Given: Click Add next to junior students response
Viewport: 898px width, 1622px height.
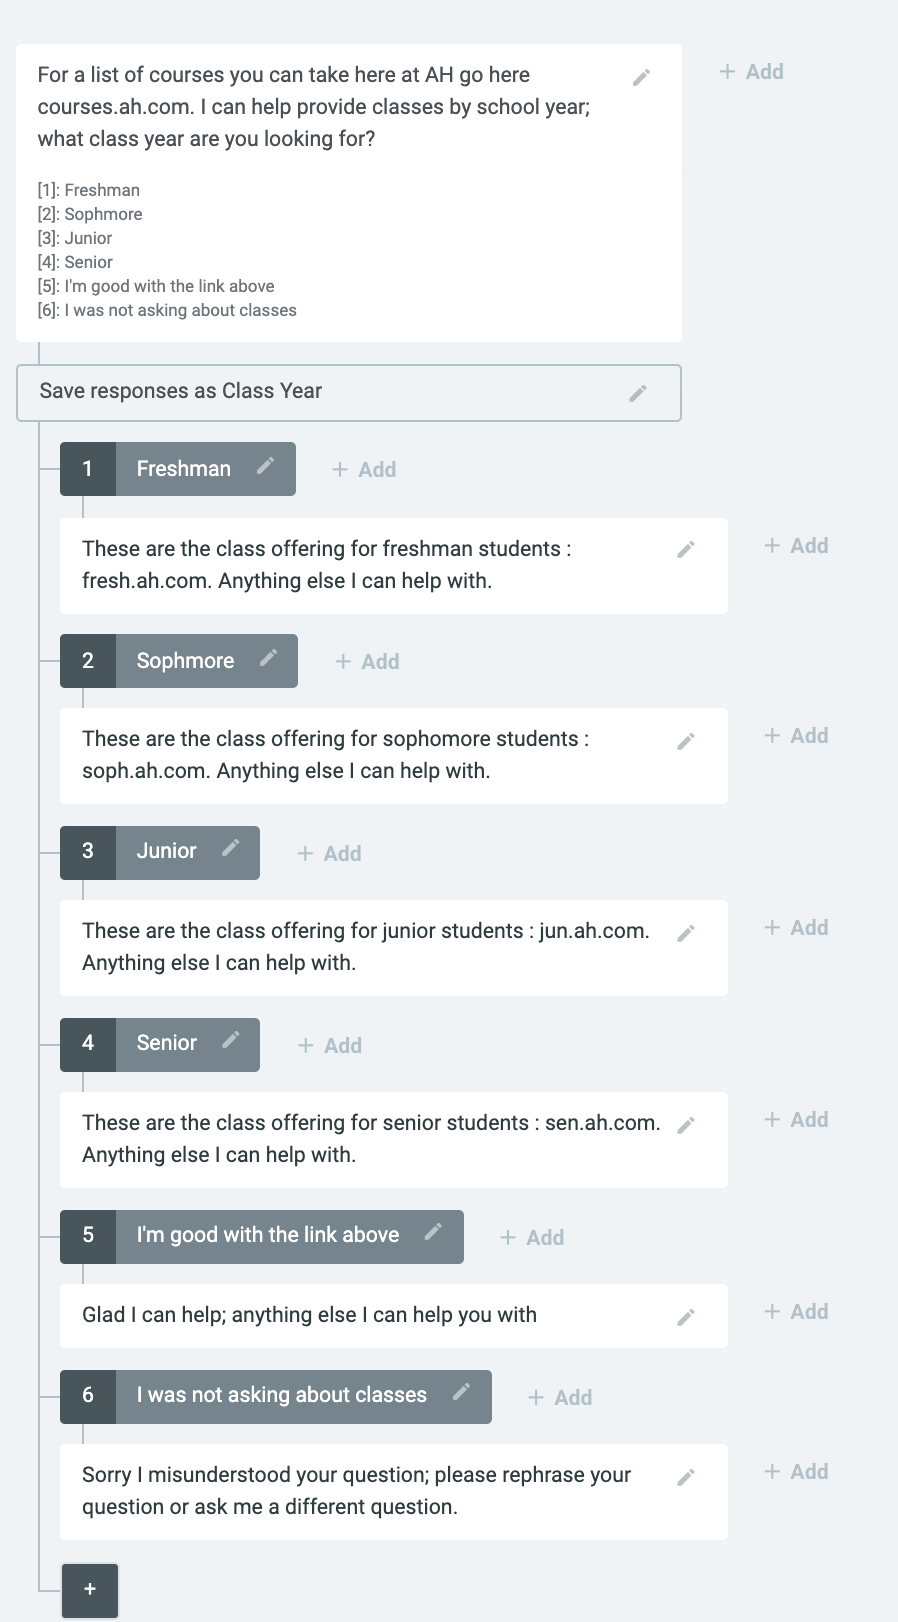Looking at the screenshot, I should pyautogui.click(x=796, y=928).
